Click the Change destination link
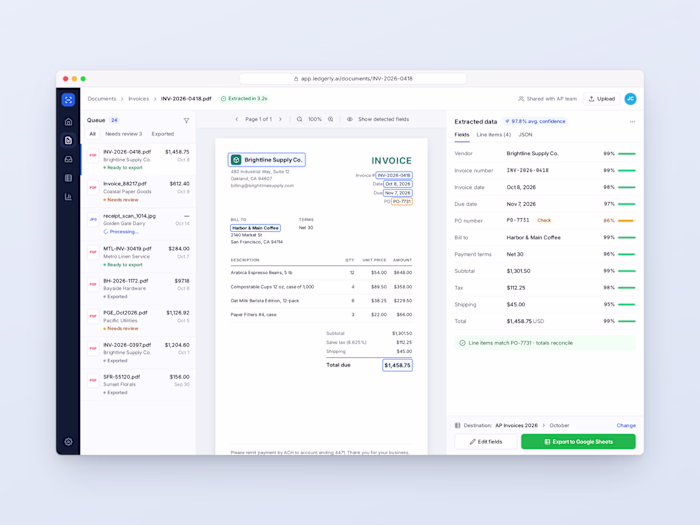The image size is (700, 525). click(626, 425)
